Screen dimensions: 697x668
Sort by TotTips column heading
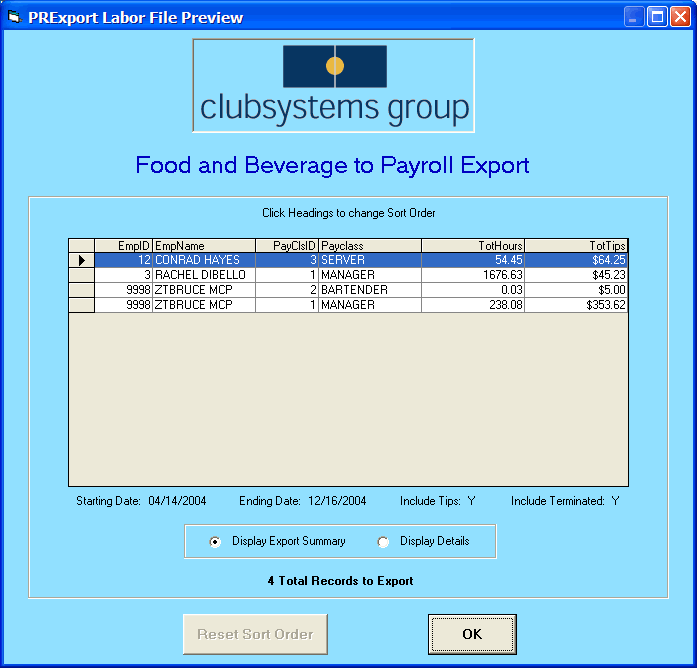point(576,246)
